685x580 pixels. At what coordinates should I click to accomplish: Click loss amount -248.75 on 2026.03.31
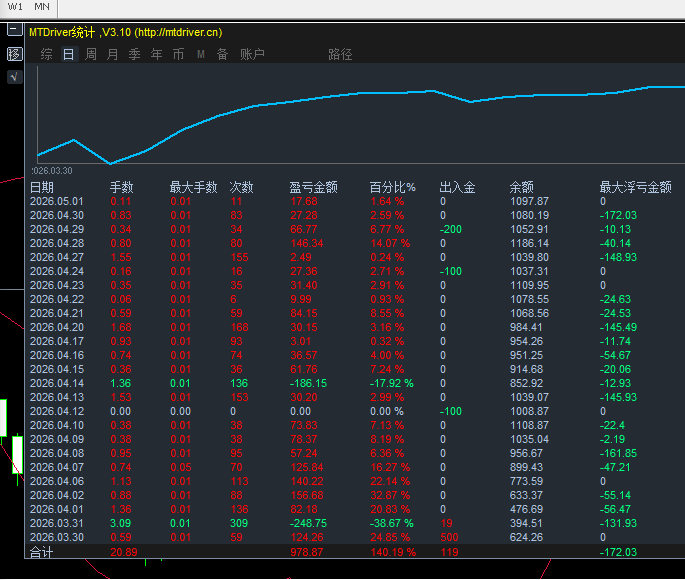coord(308,523)
